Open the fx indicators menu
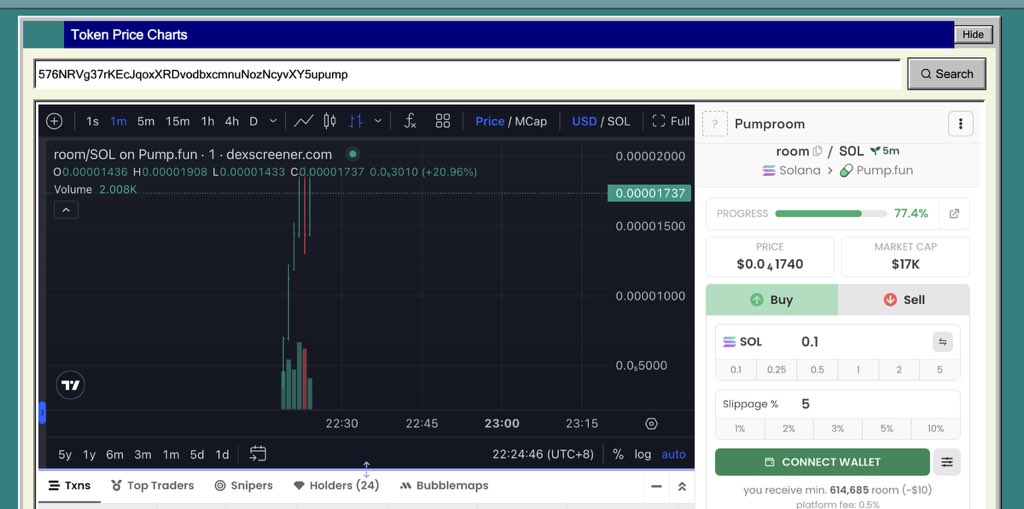 409,121
